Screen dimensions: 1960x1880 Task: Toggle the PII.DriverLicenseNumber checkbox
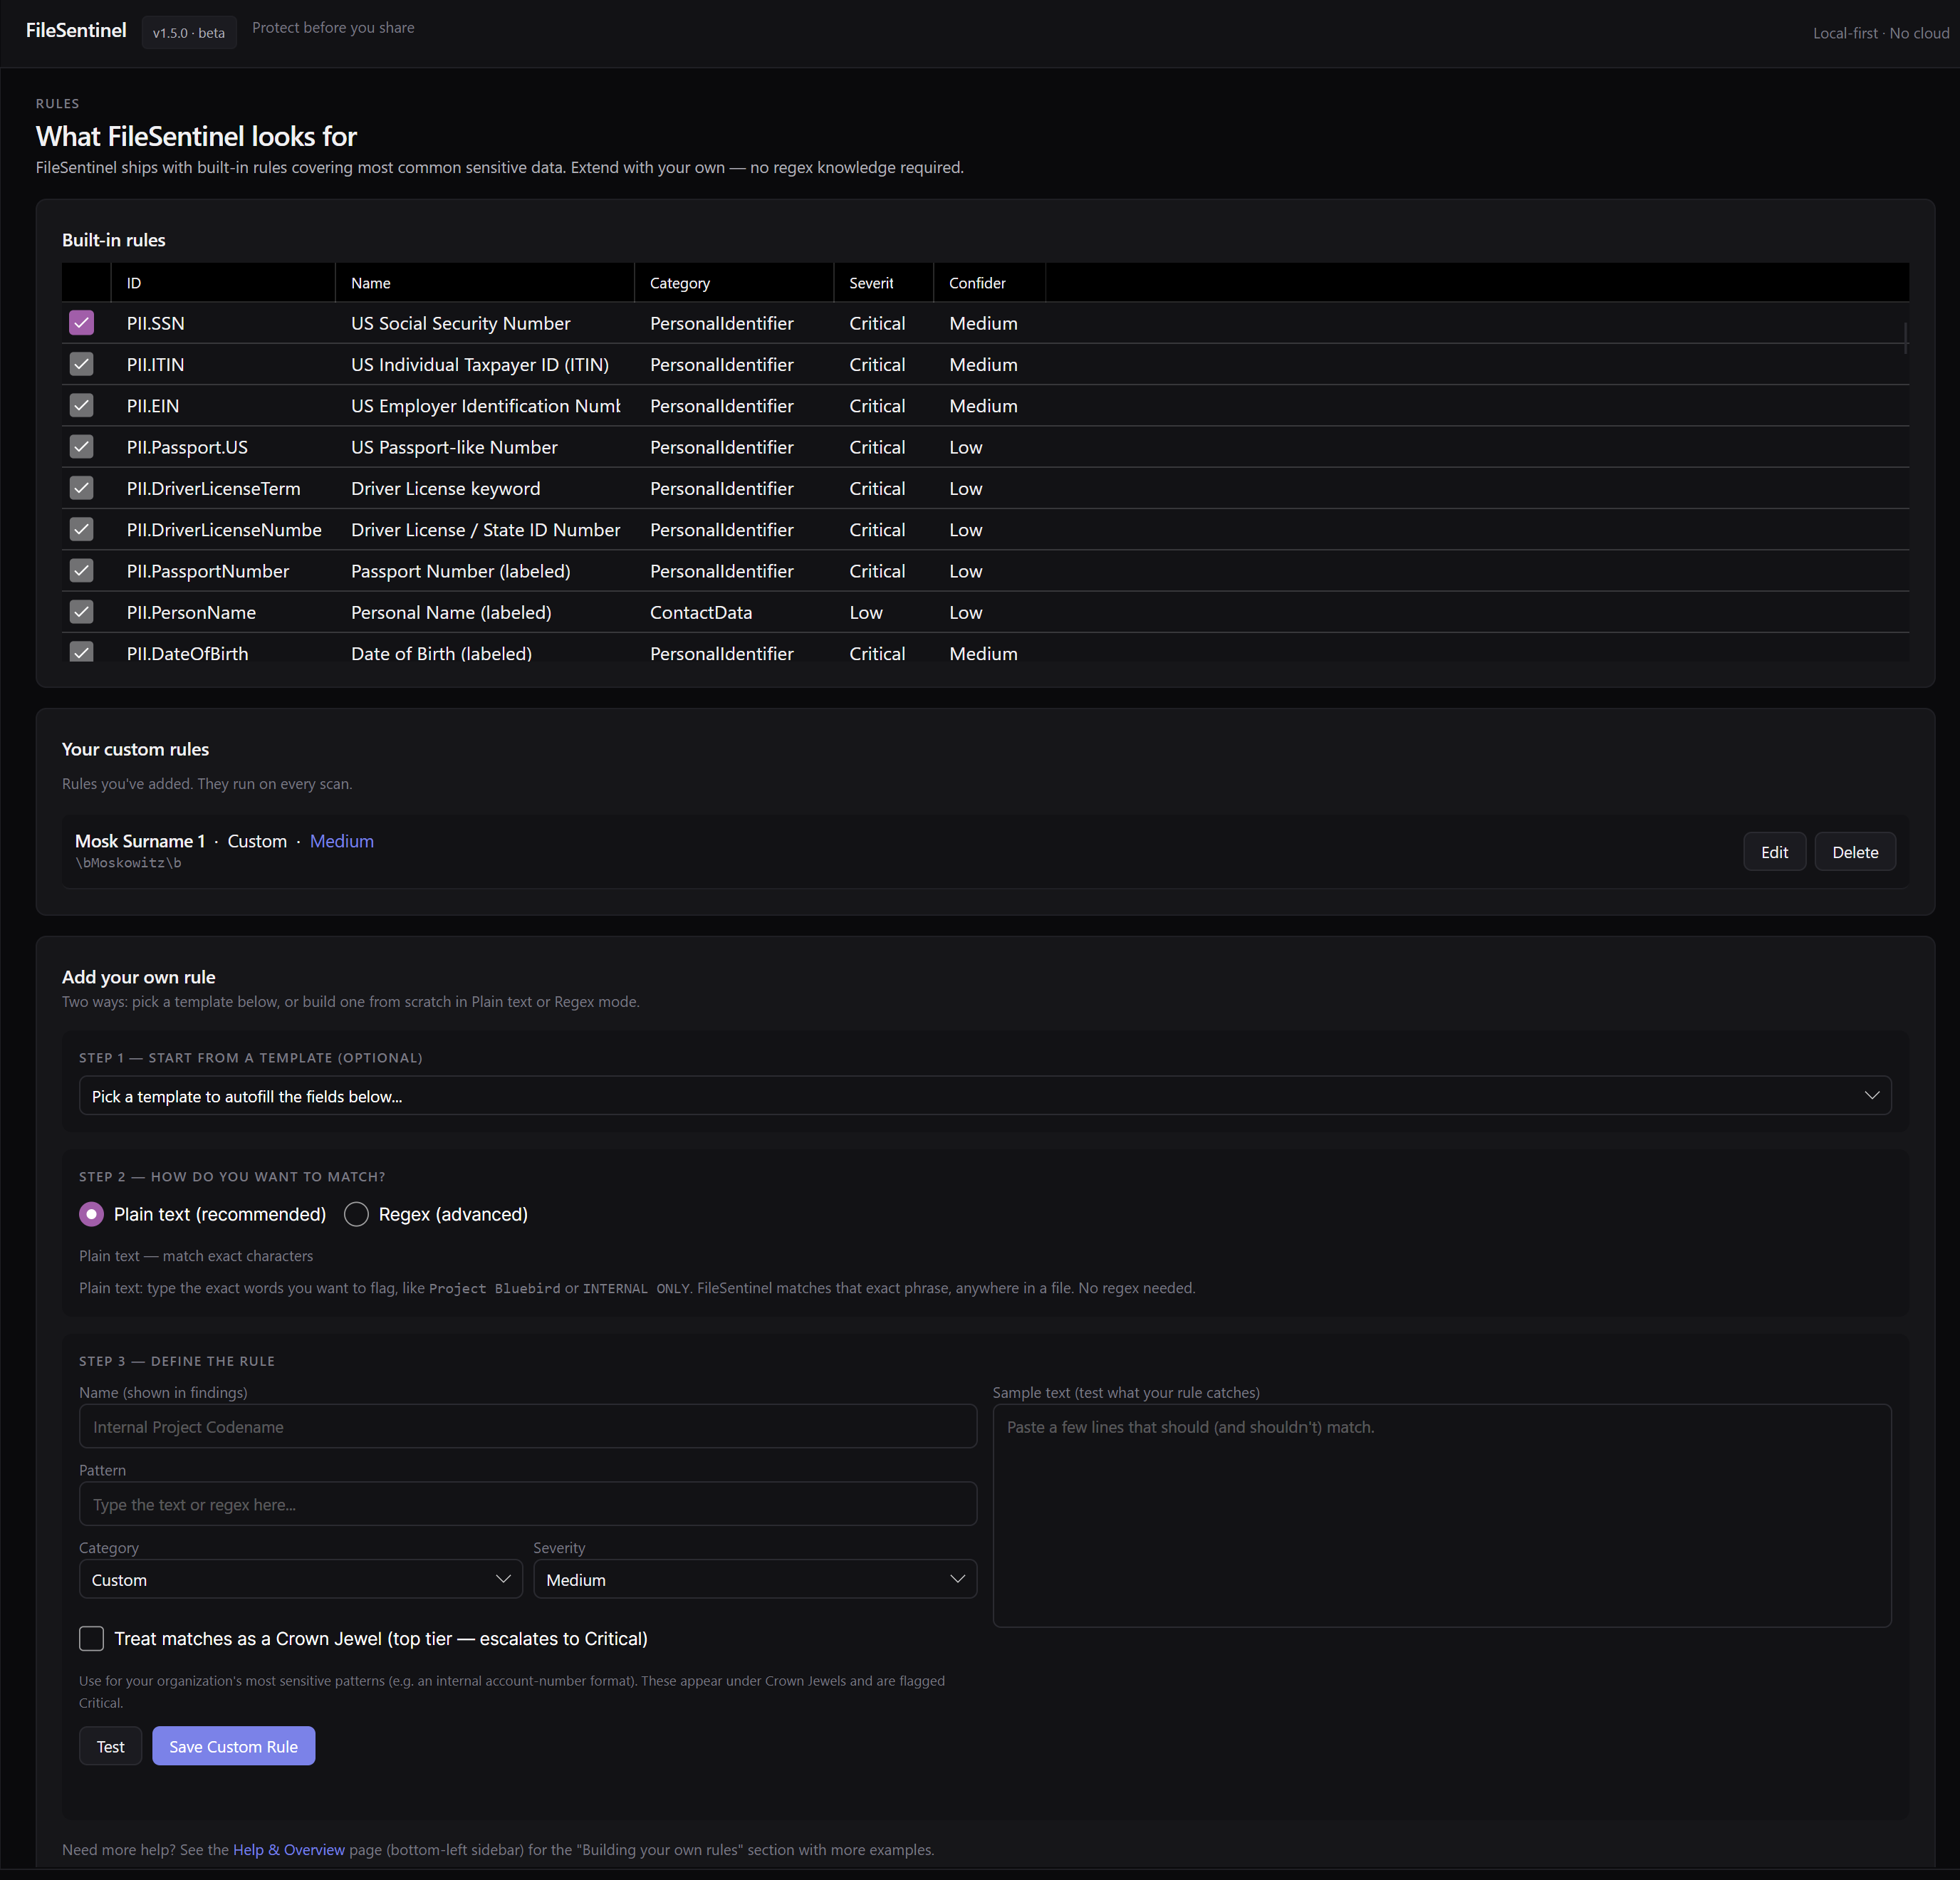(x=81, y=529)
